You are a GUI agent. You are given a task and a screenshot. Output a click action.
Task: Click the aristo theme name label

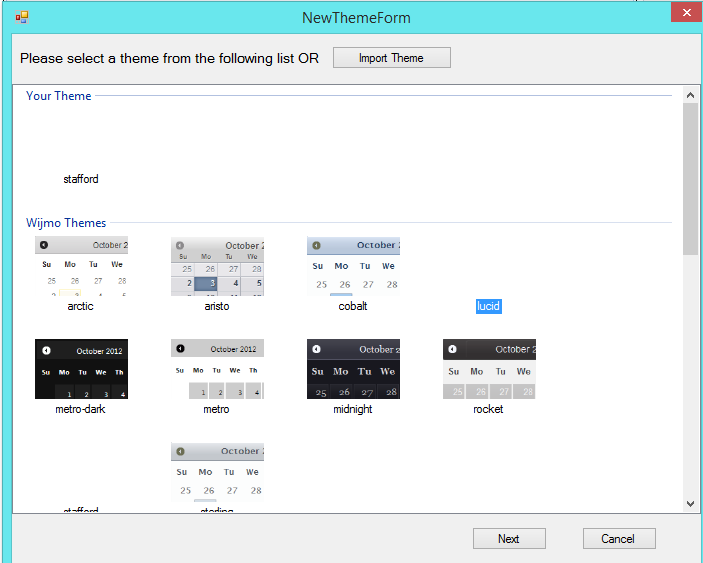pos(217,306)
